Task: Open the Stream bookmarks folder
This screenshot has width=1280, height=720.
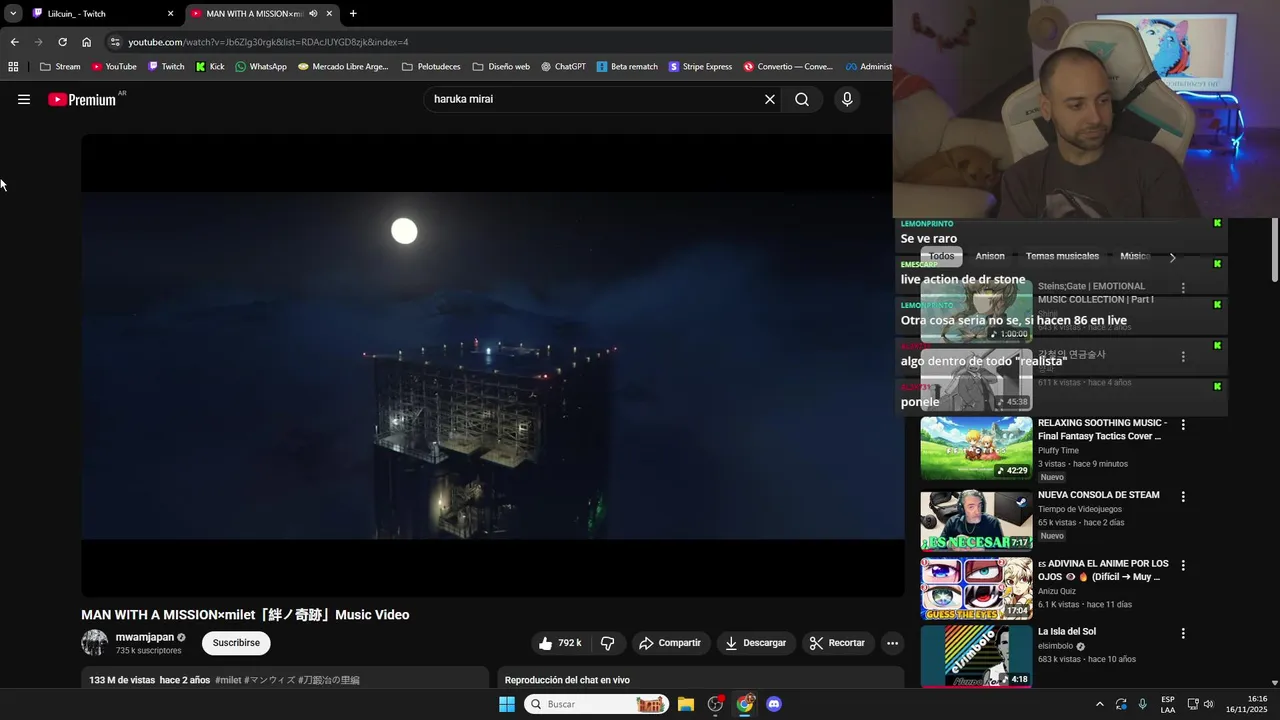Action: (60, 67)
